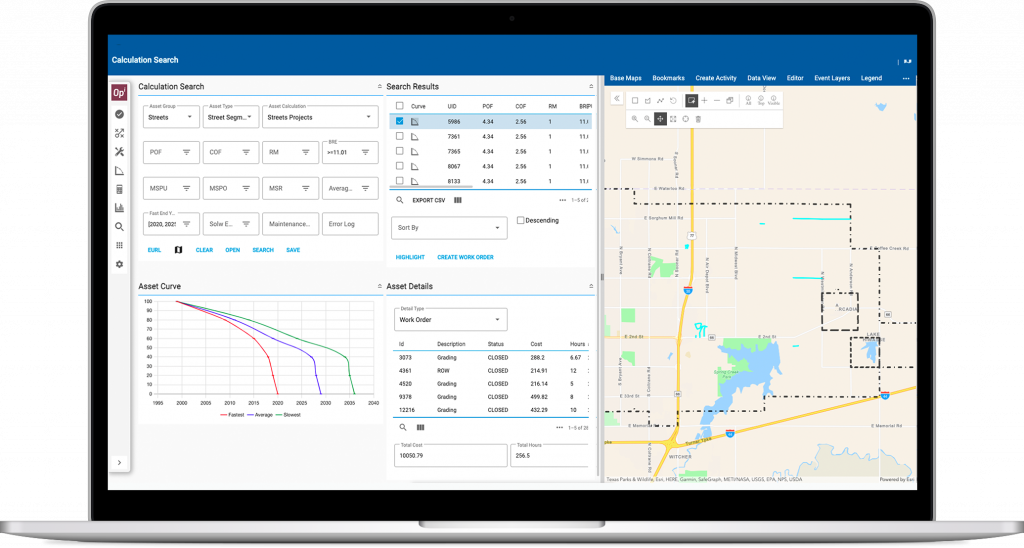Screen dimensions: 1024x548
Task: Click the Total Cost field
Action: (450, 456)
